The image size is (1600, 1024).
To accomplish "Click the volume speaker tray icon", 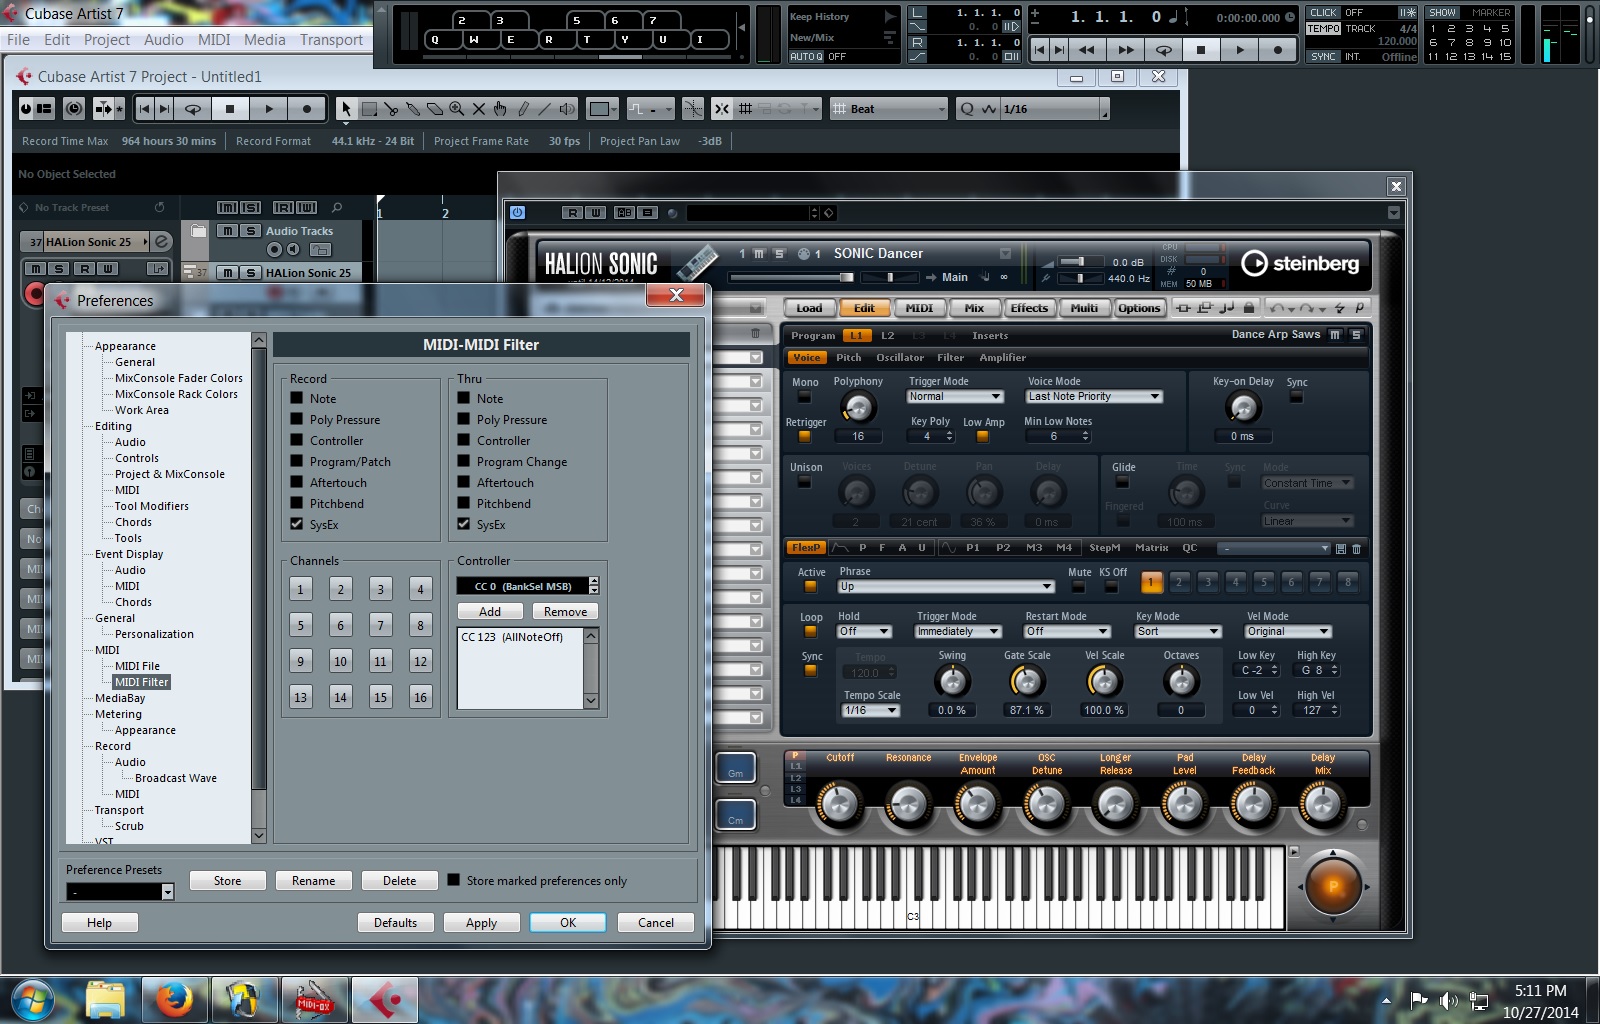I will [1448, 1000].
